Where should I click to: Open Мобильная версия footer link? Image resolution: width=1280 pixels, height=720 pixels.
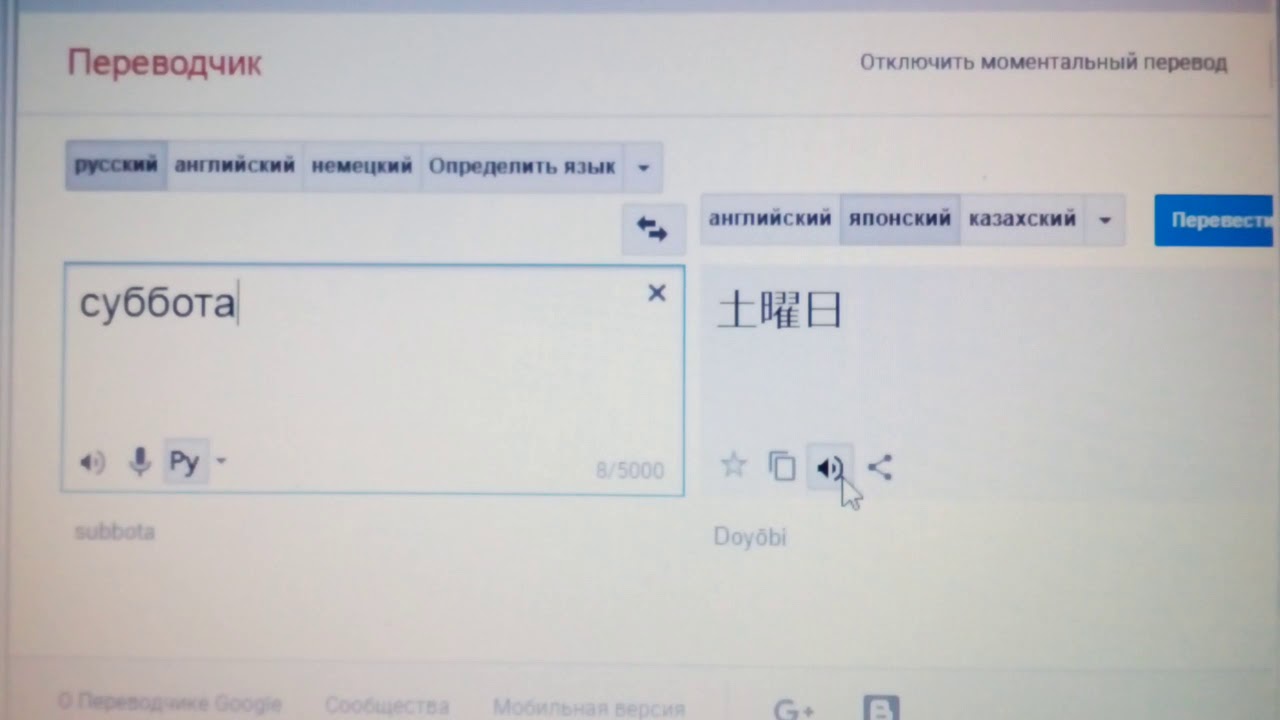(x=589, y=708)
